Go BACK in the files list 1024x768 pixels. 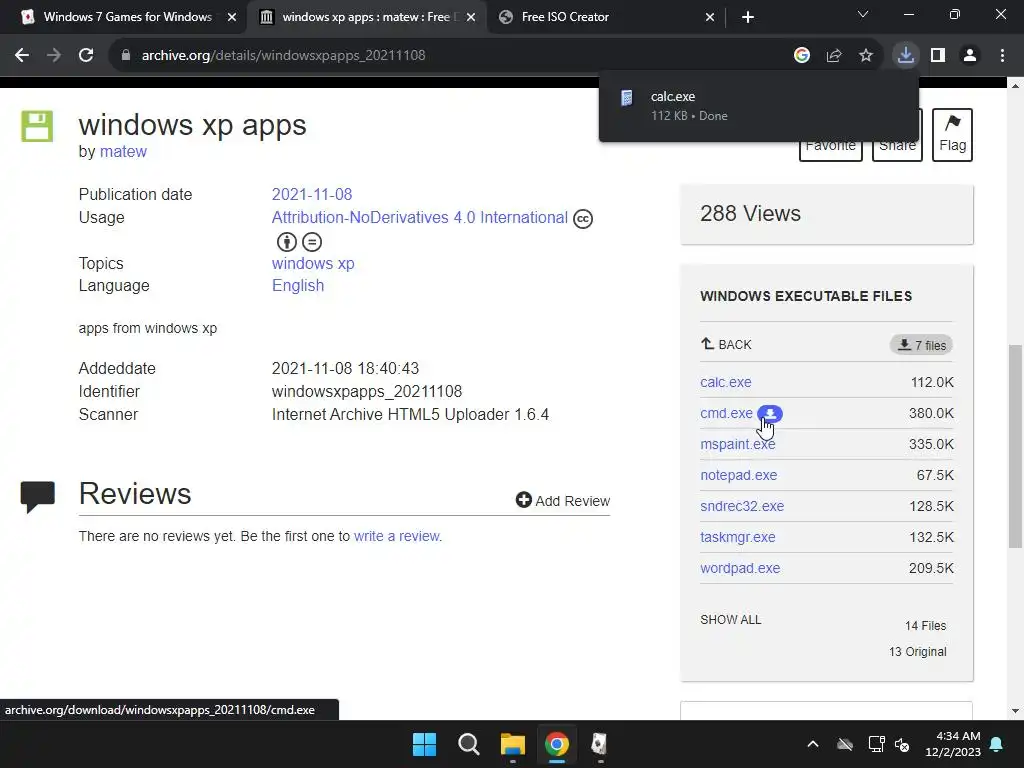(726, 344)
